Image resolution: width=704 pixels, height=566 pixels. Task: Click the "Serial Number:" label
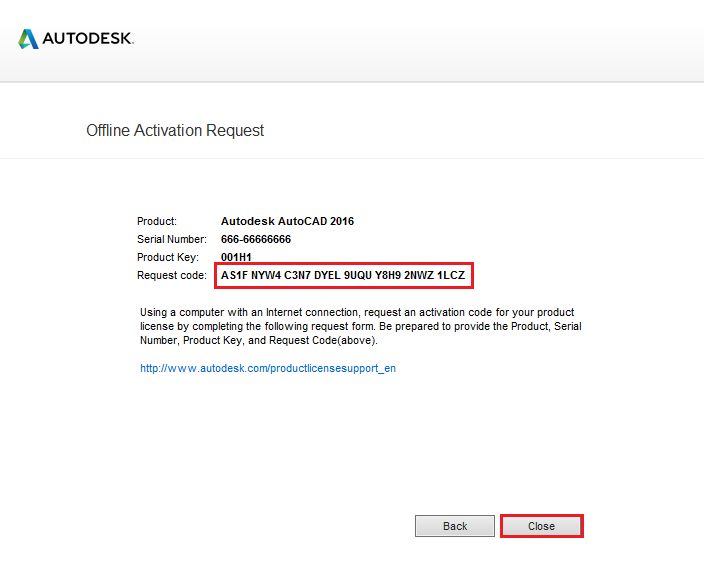click(172, 239)
